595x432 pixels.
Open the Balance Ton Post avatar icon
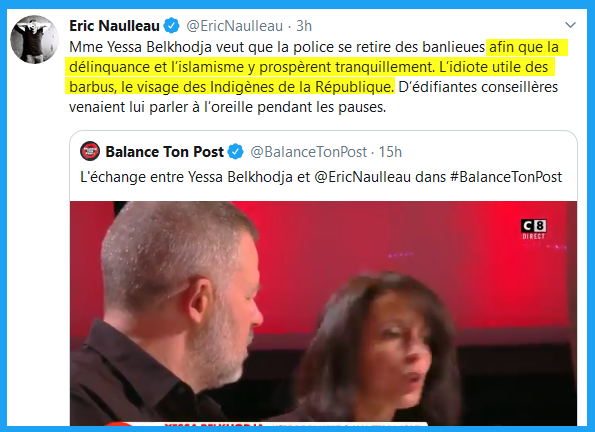click(90, 151)
